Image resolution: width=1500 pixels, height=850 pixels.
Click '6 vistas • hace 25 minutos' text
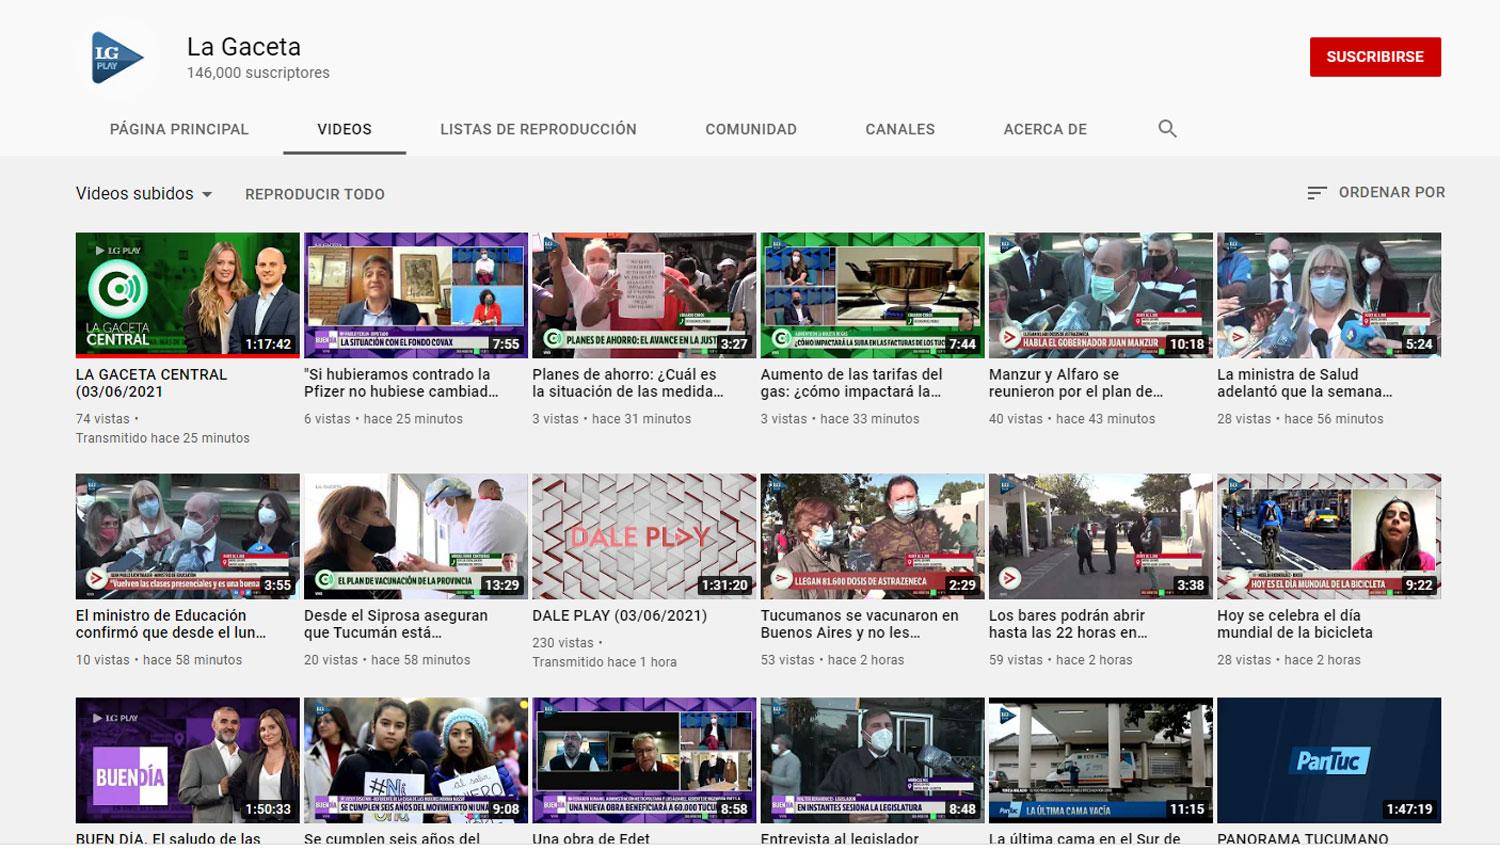(x=384, y=419)
